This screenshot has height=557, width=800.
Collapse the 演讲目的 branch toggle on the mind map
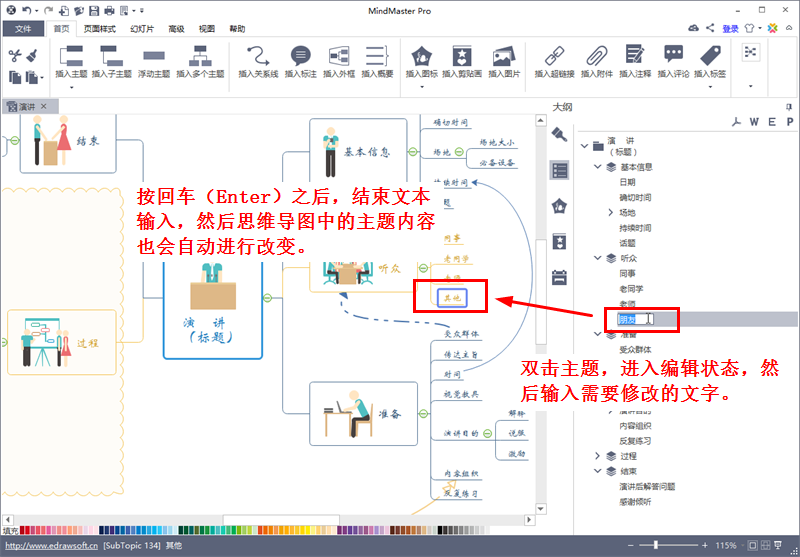pyautogui.click(x=487, y=434)
